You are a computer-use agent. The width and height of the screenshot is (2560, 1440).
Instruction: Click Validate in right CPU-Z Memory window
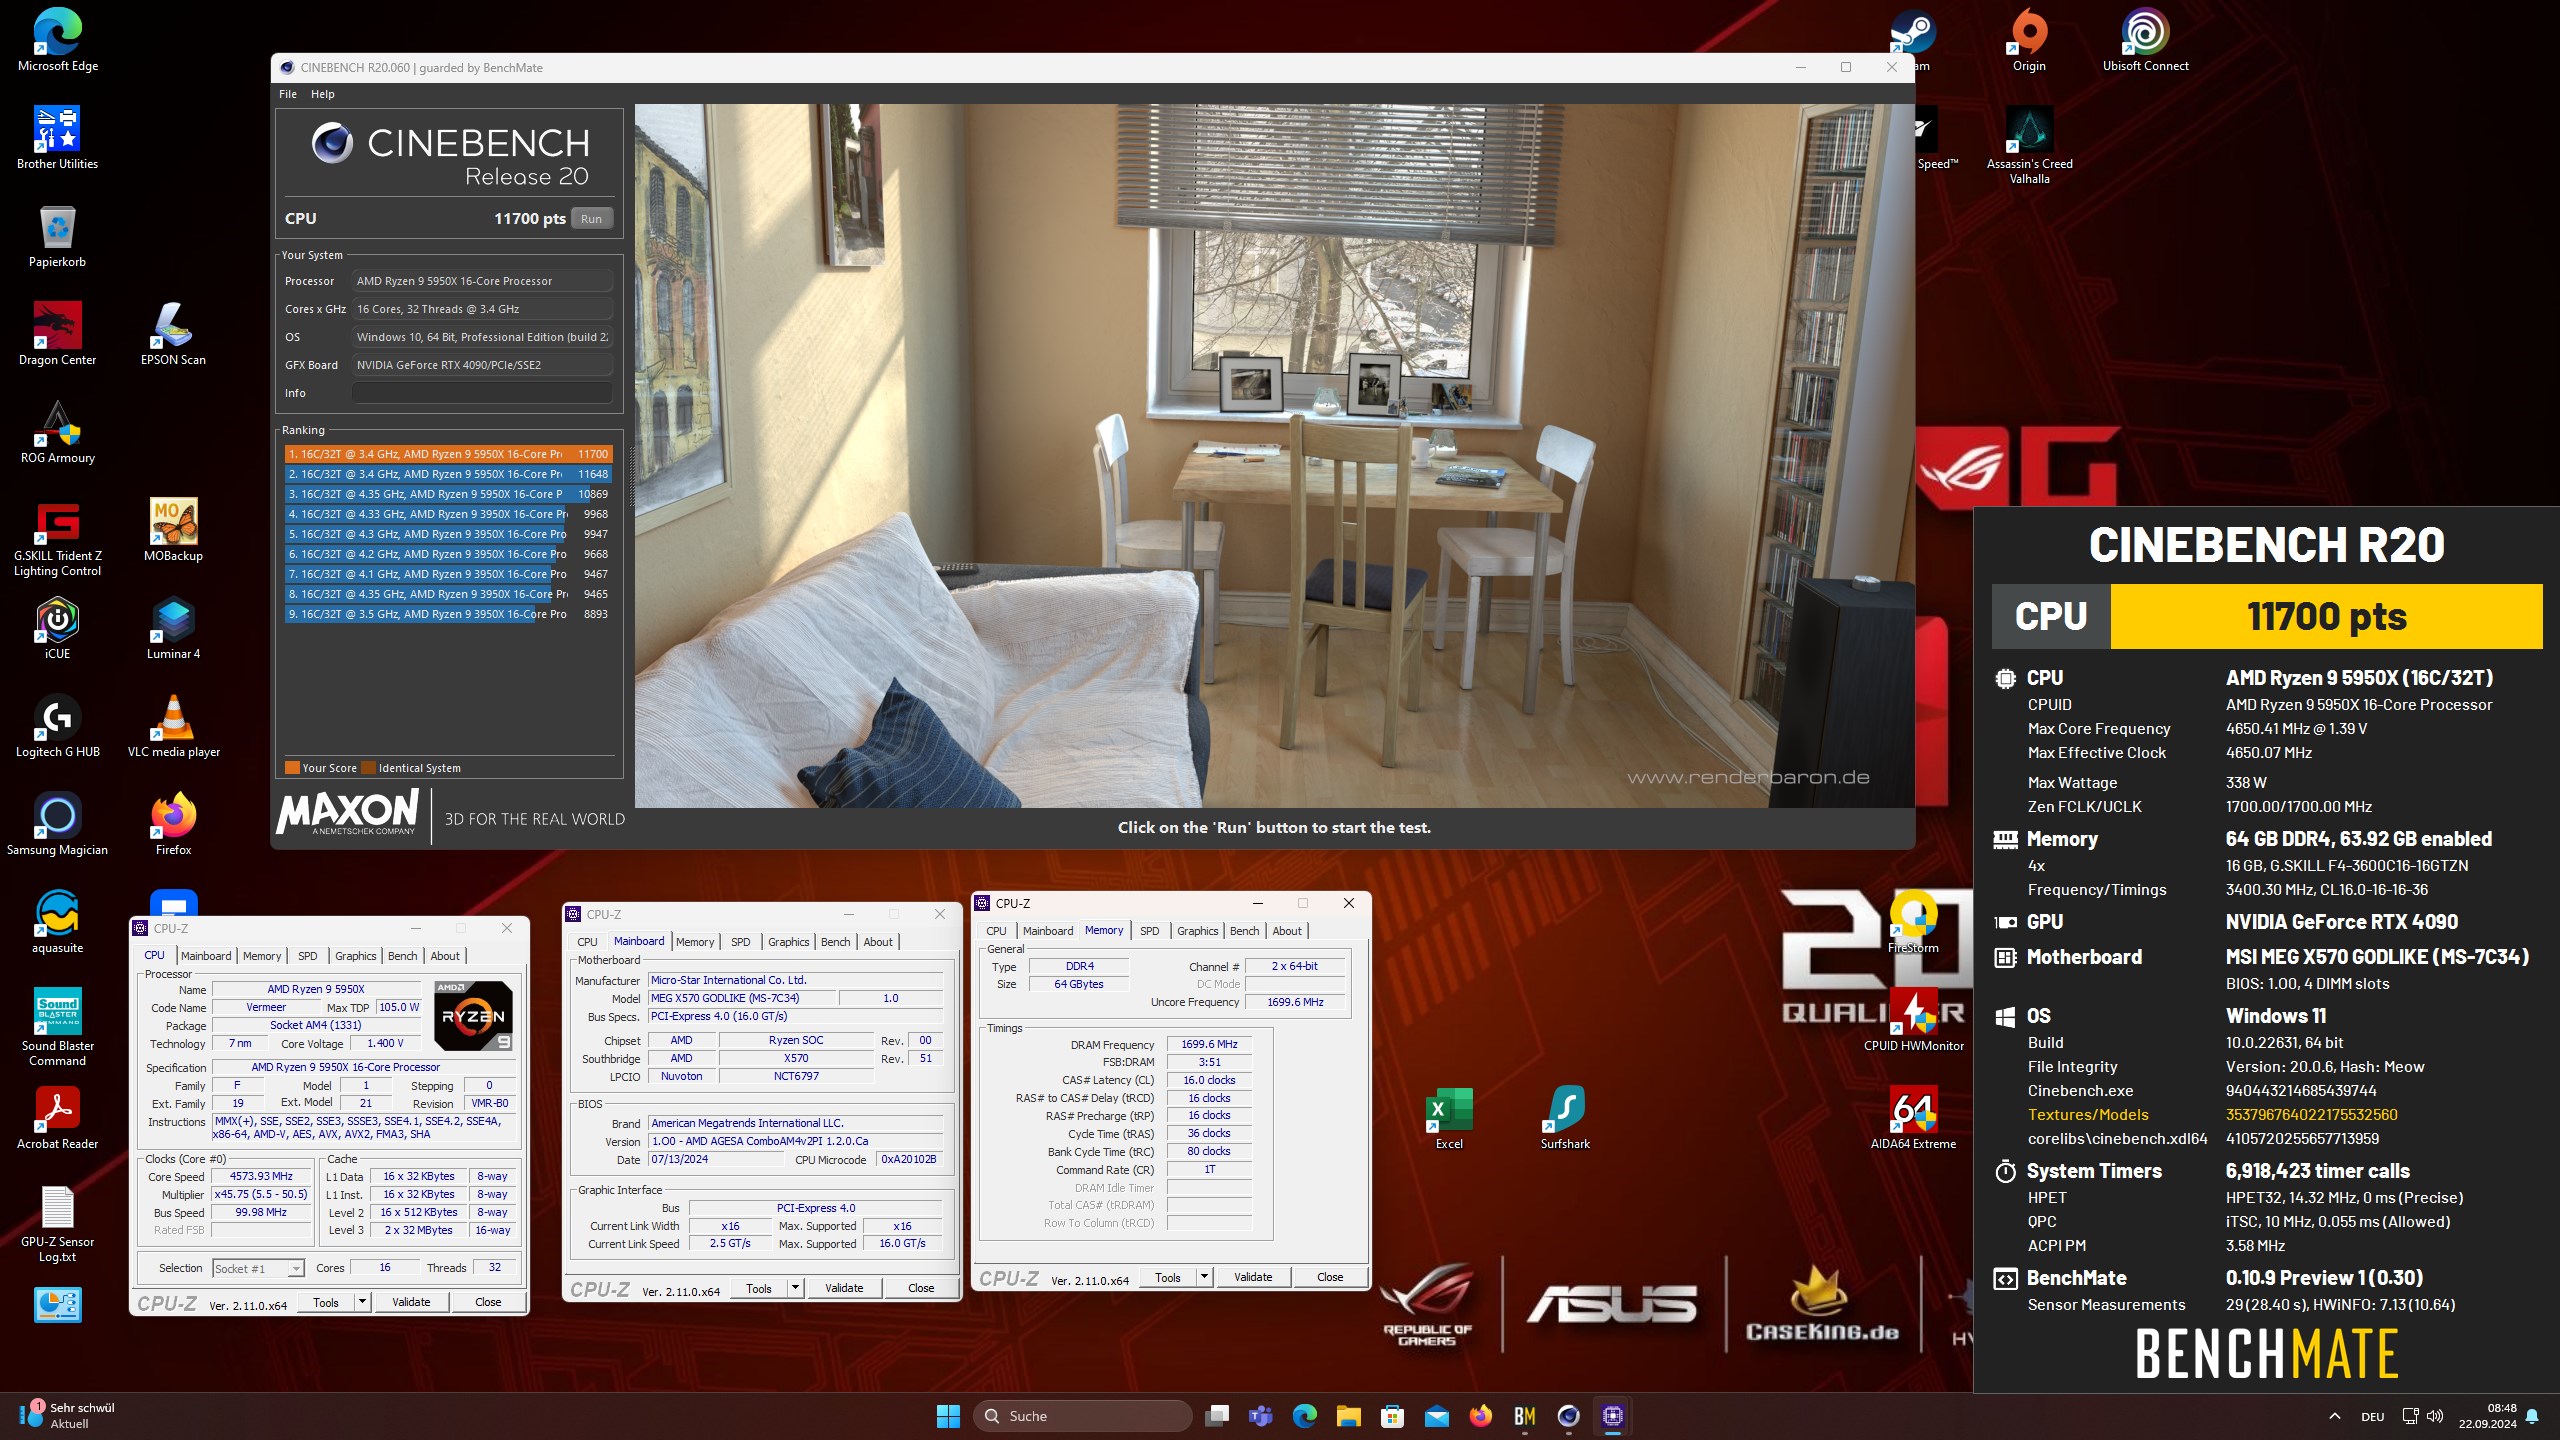tap(1253, 1277)
